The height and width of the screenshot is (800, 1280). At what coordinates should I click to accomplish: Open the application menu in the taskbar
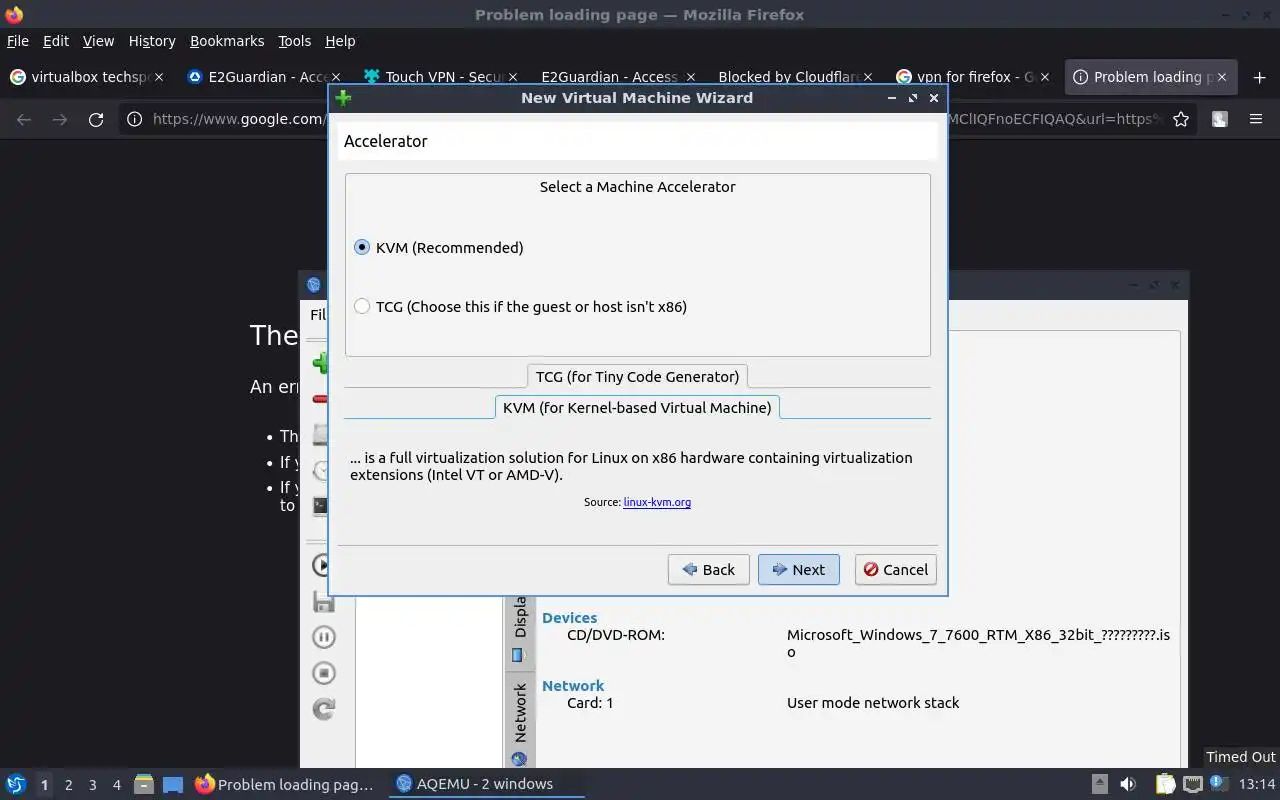click(x=16, y=784)
